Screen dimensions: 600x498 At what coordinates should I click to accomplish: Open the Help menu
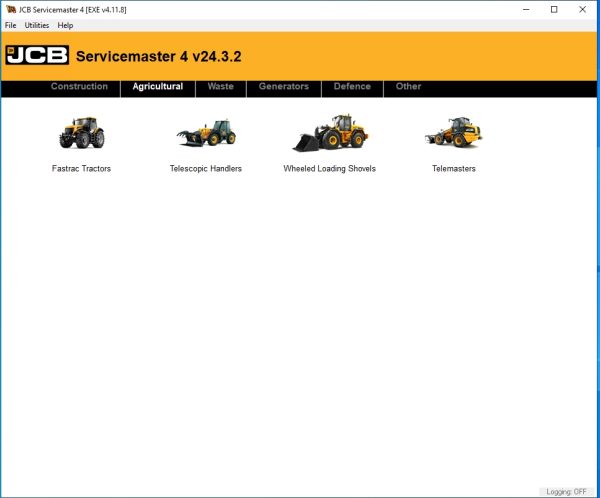coord(65,25)
